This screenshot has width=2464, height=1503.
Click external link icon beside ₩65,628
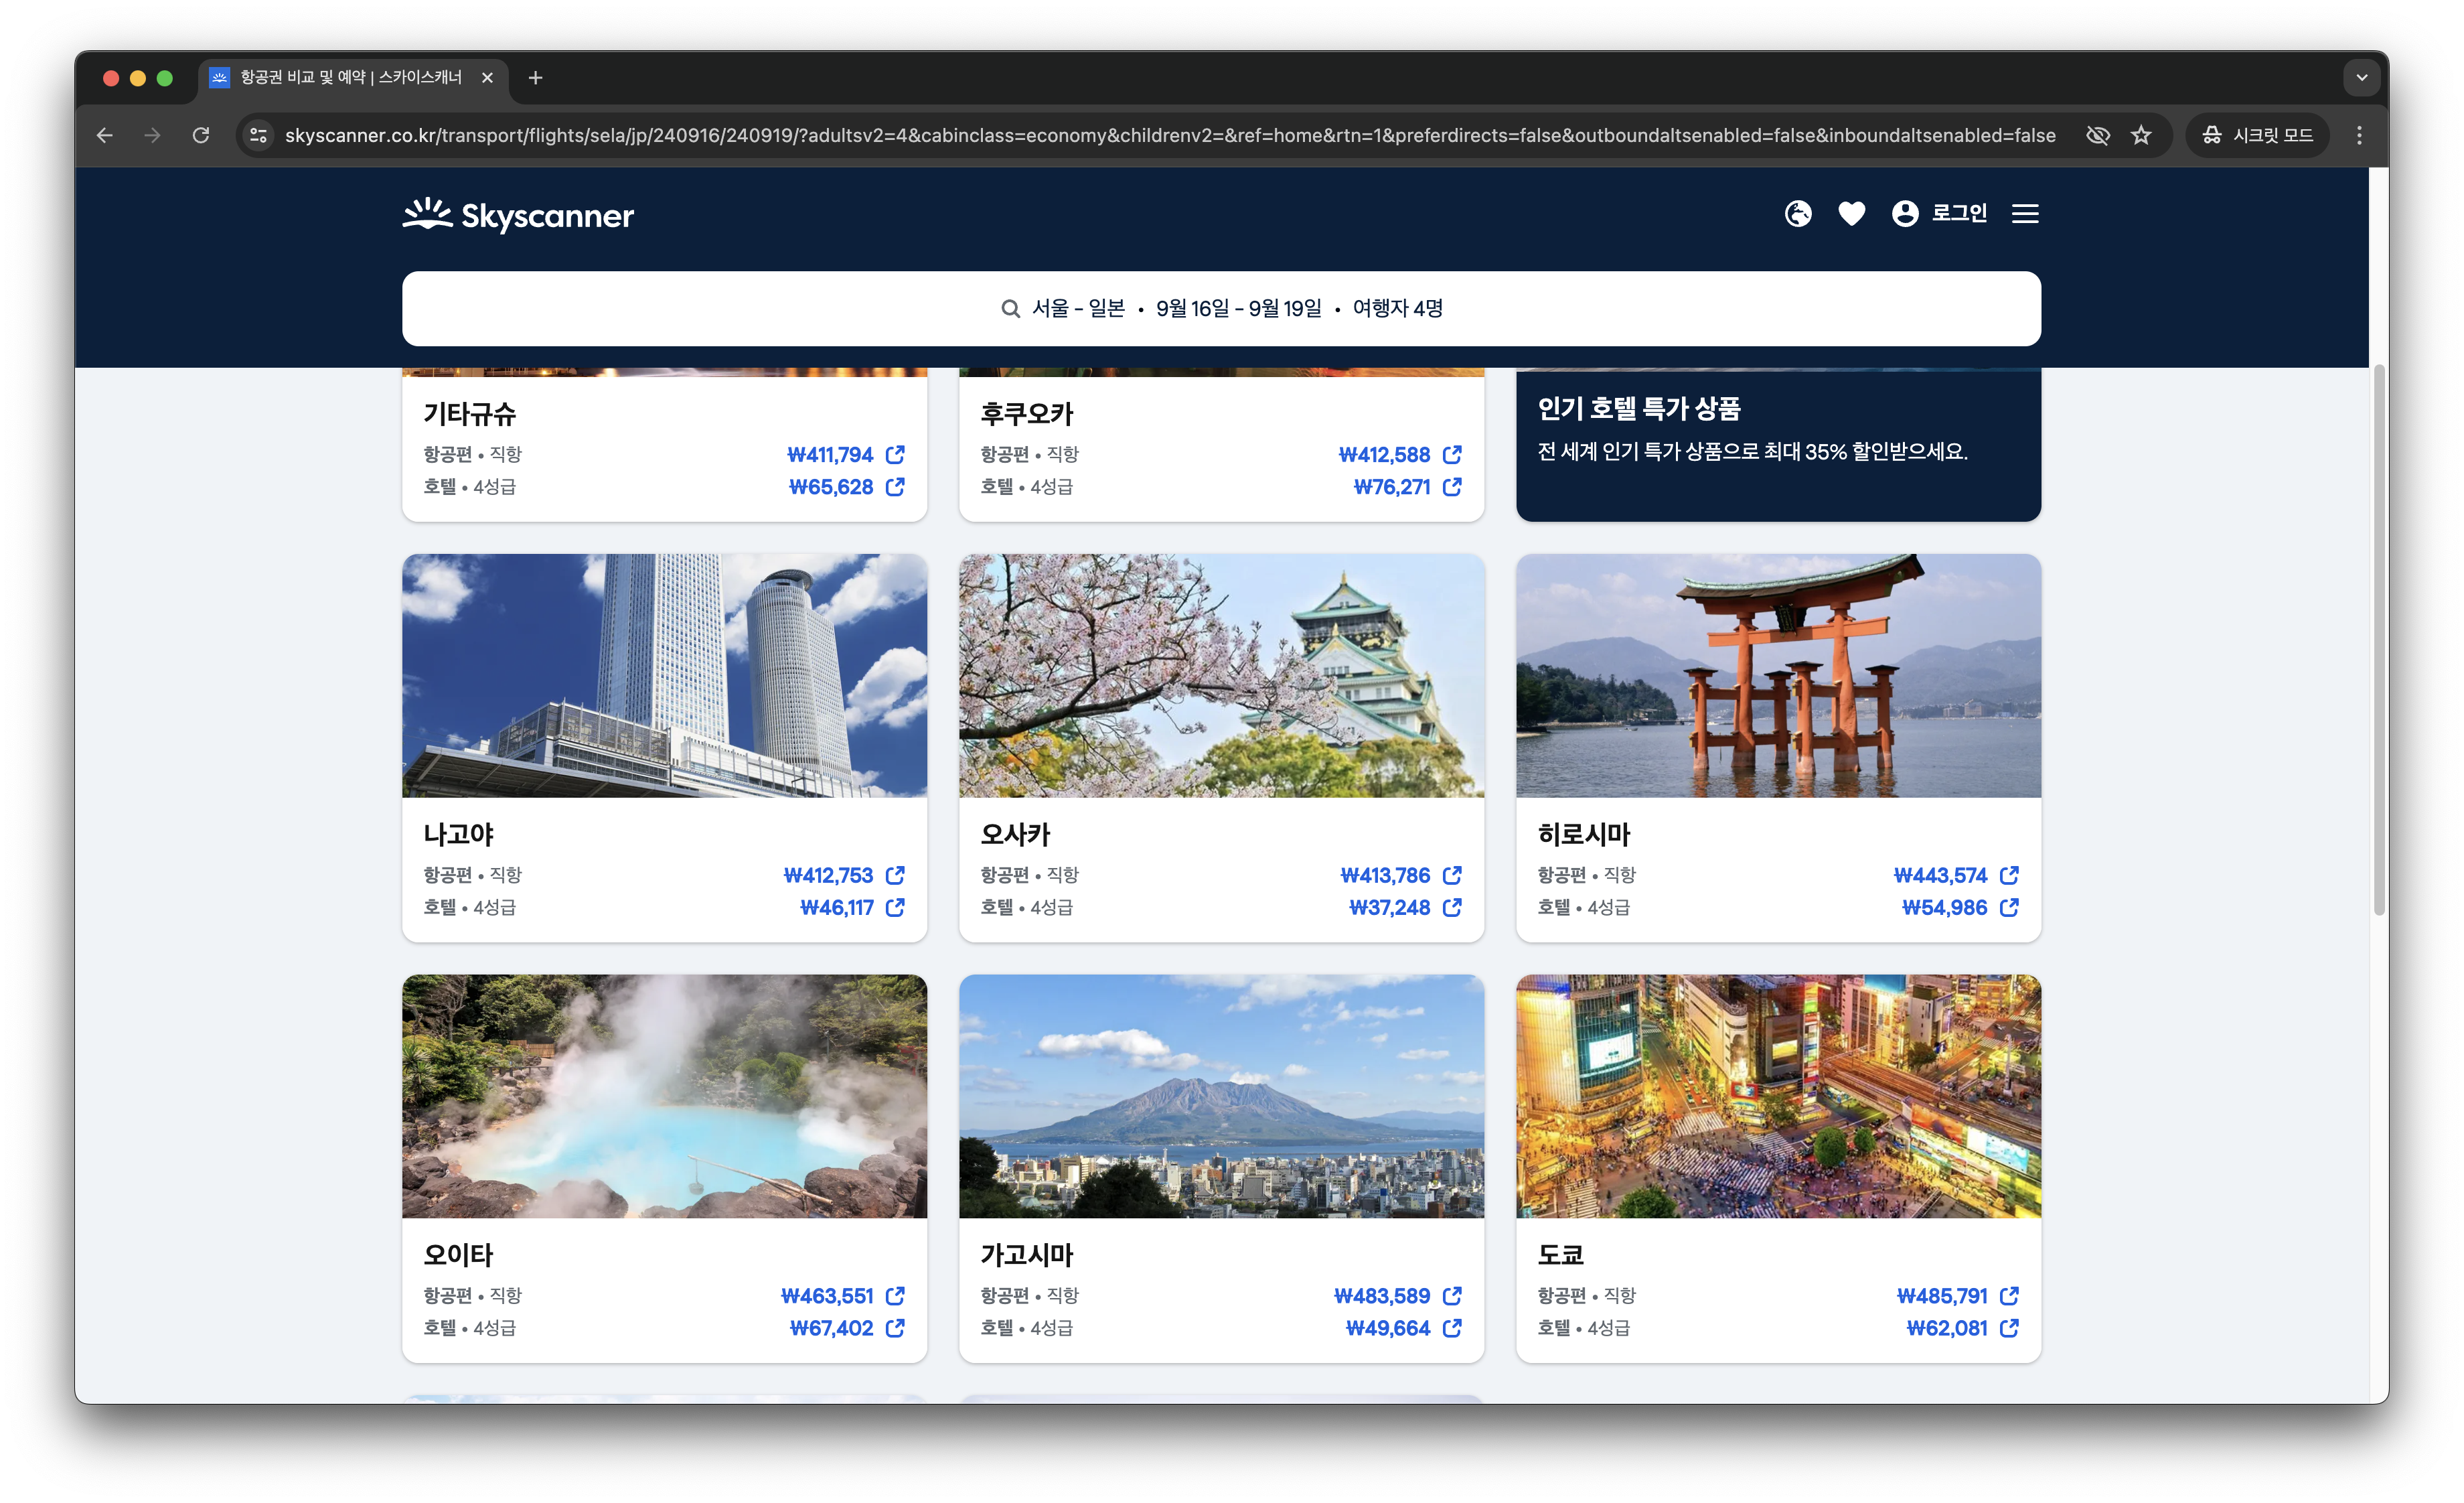(895, 486)
